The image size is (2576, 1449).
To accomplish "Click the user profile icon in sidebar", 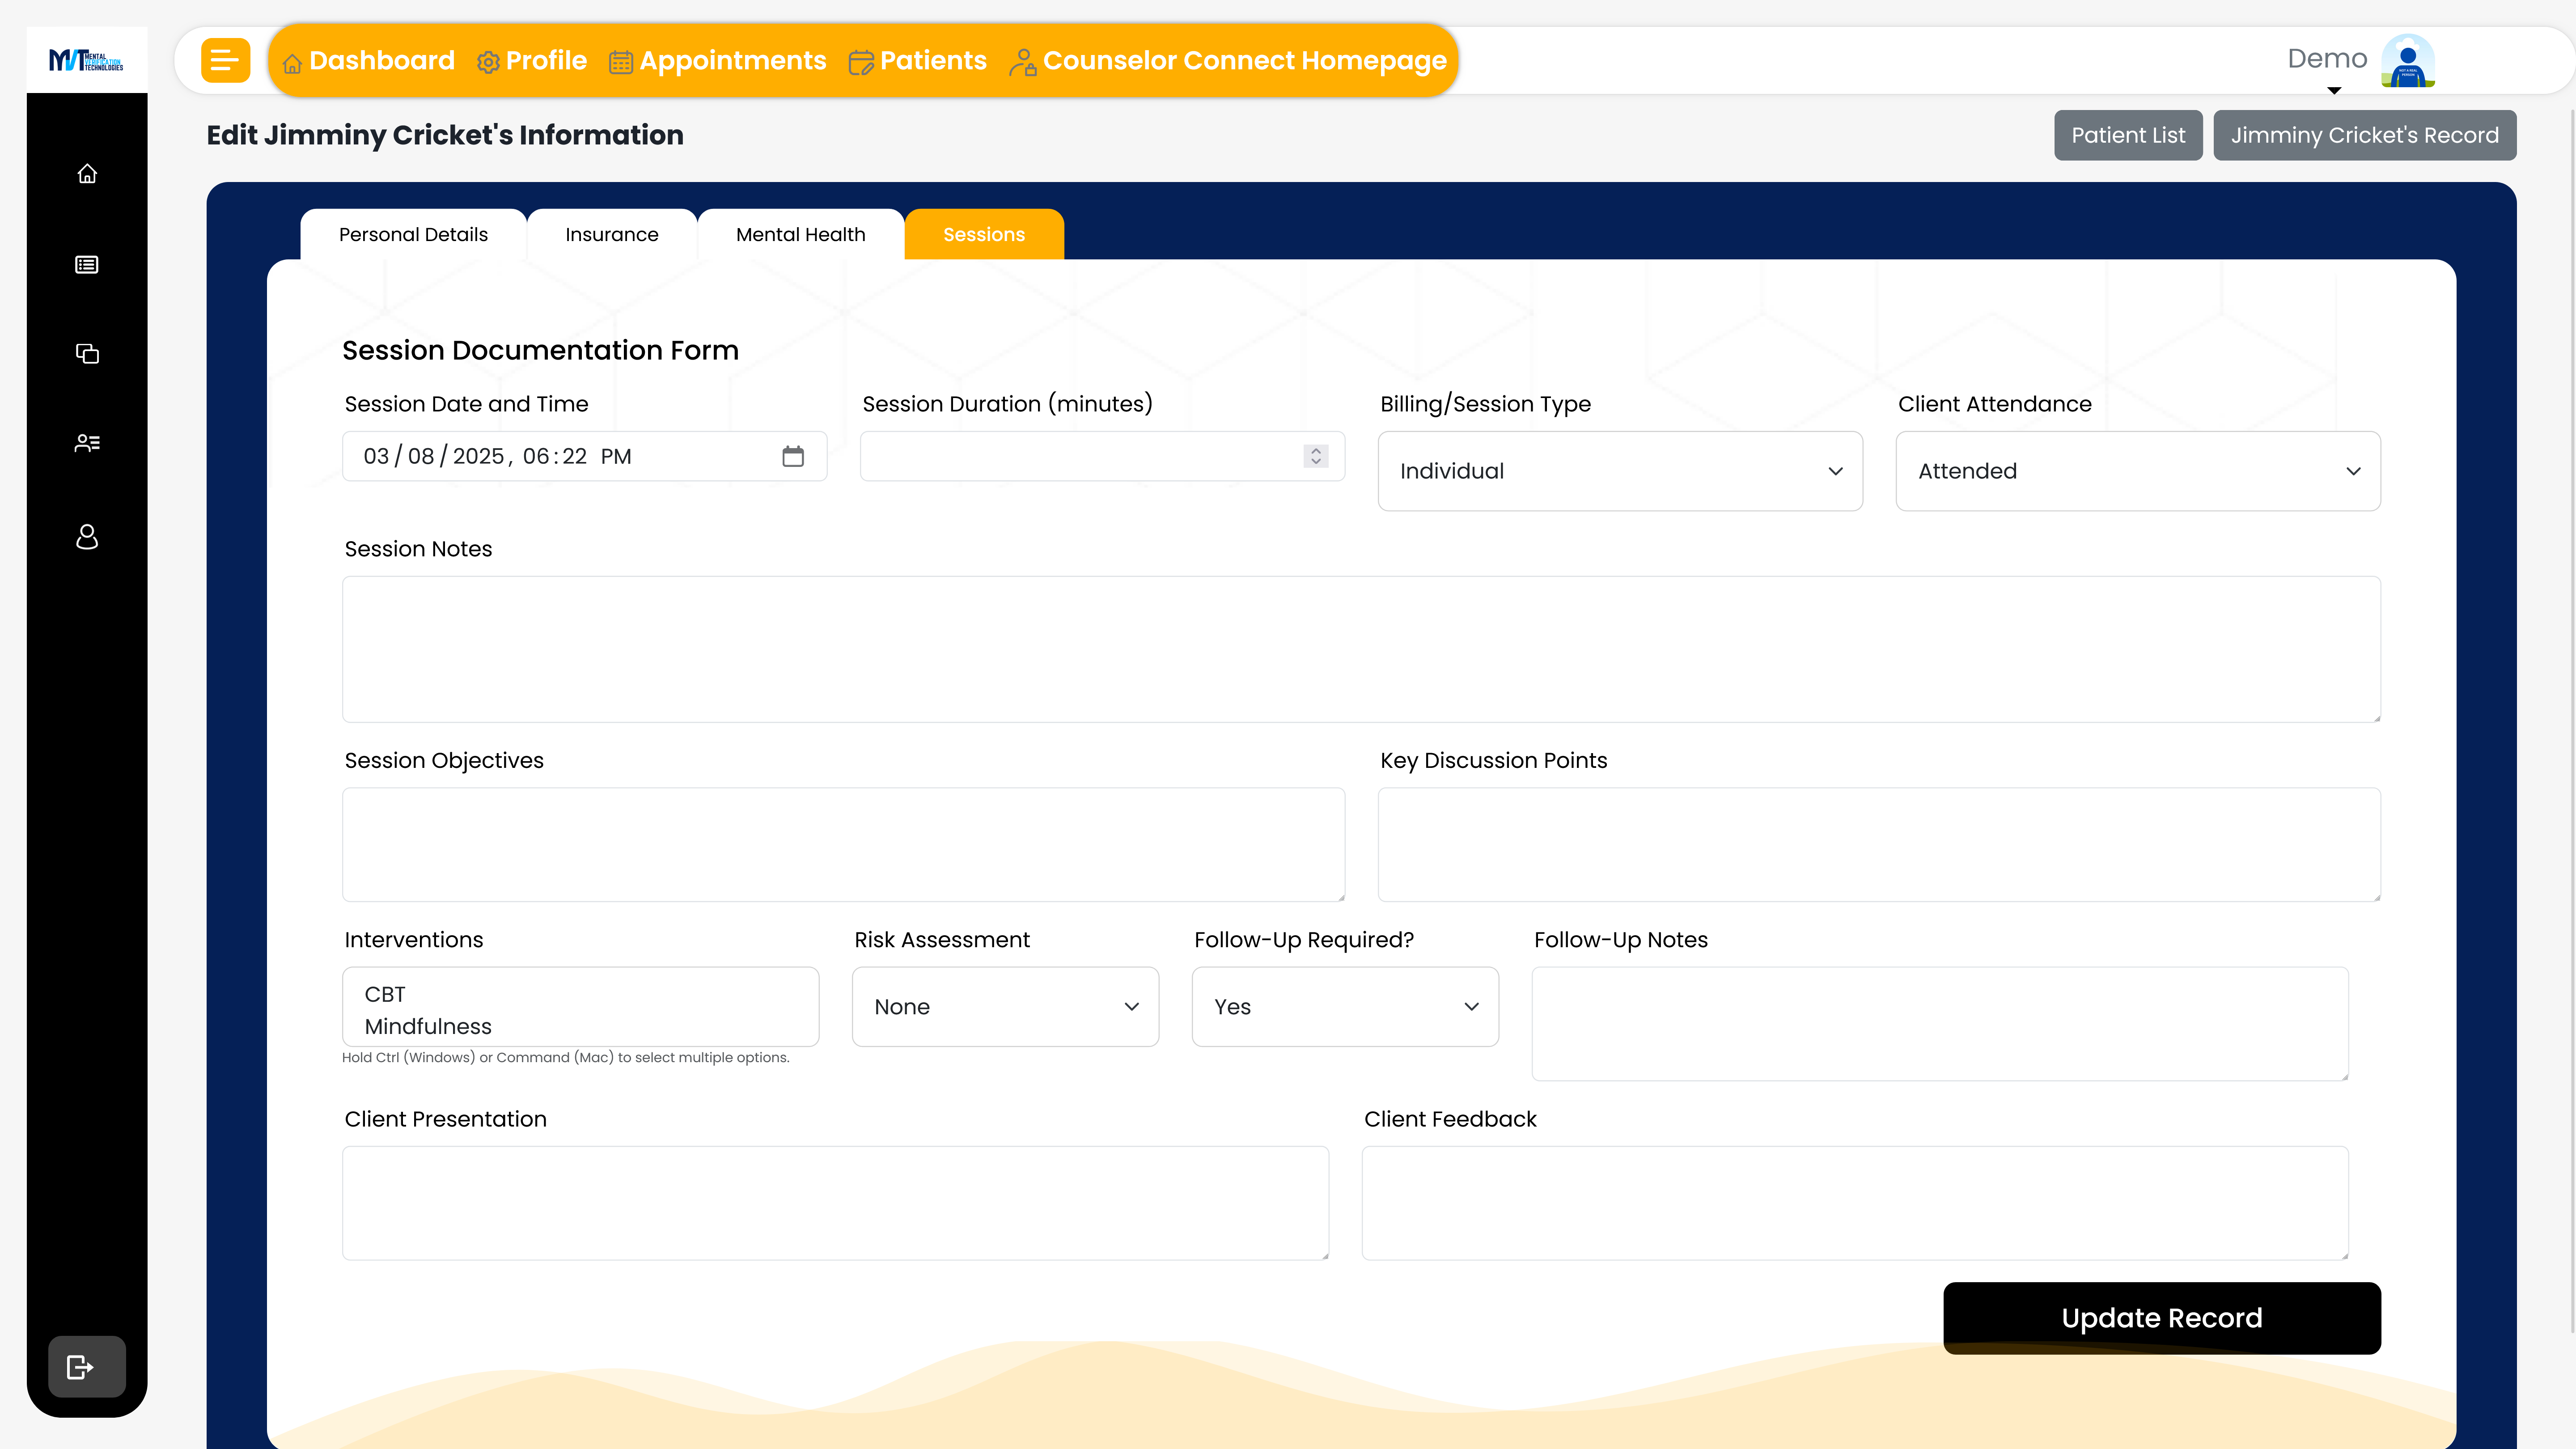I will [x=87, y=537].
